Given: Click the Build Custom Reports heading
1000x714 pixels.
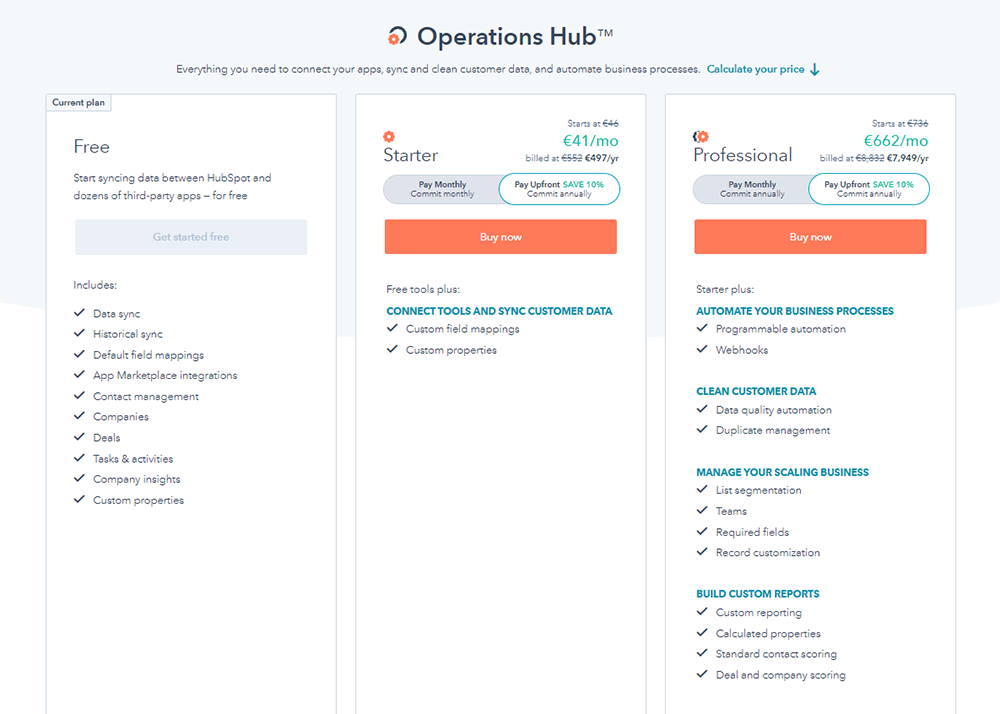Looking at the screenshot, I should coord(758,594).
